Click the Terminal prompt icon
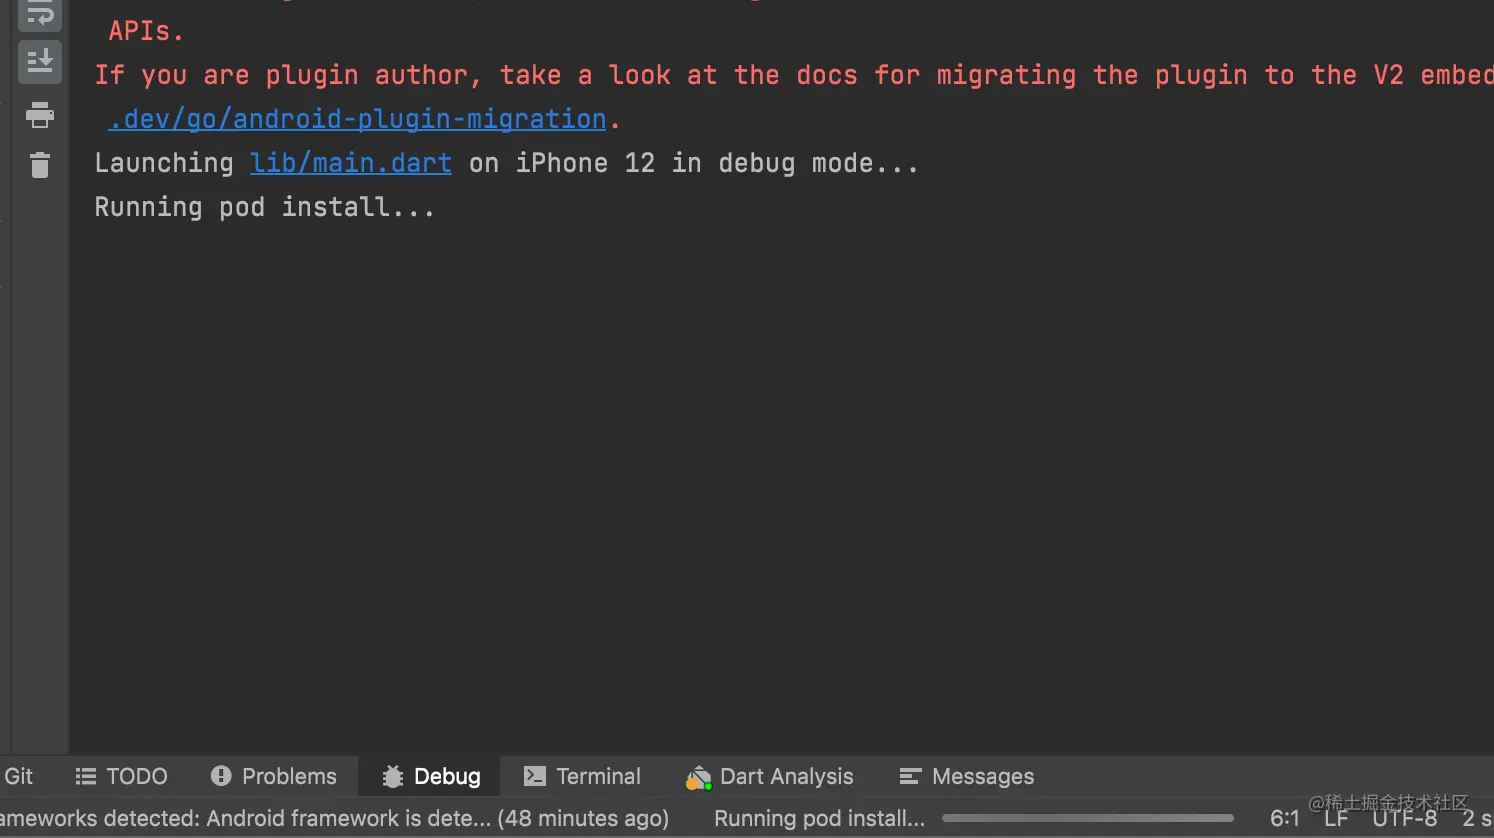 535,776
